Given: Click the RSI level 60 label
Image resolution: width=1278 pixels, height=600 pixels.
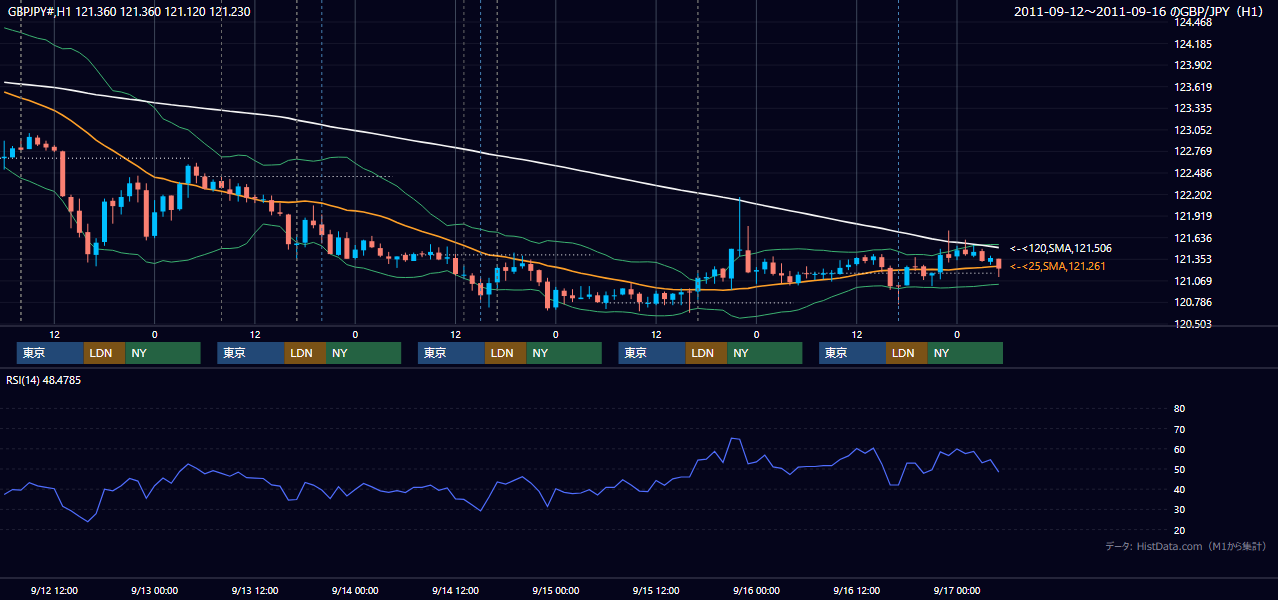Looking at the screenshot, I should 1179,449.
